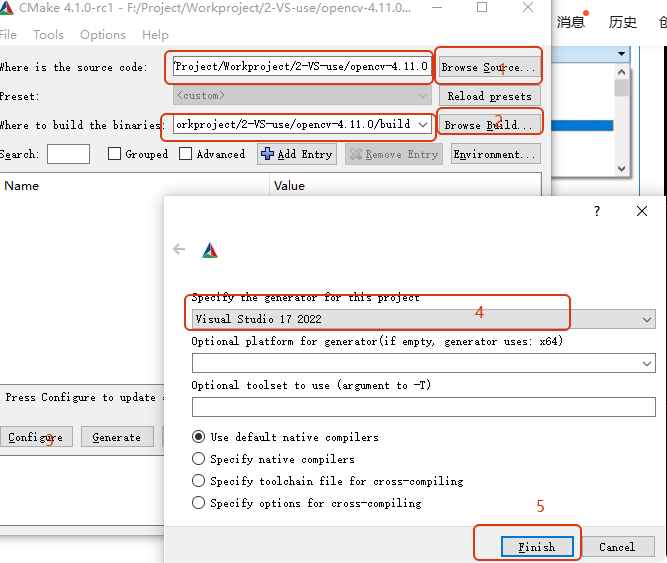Viewport: 667px width, 563px height.
Task: Click Finish in the generator dialog
Action: coord(537,546)
